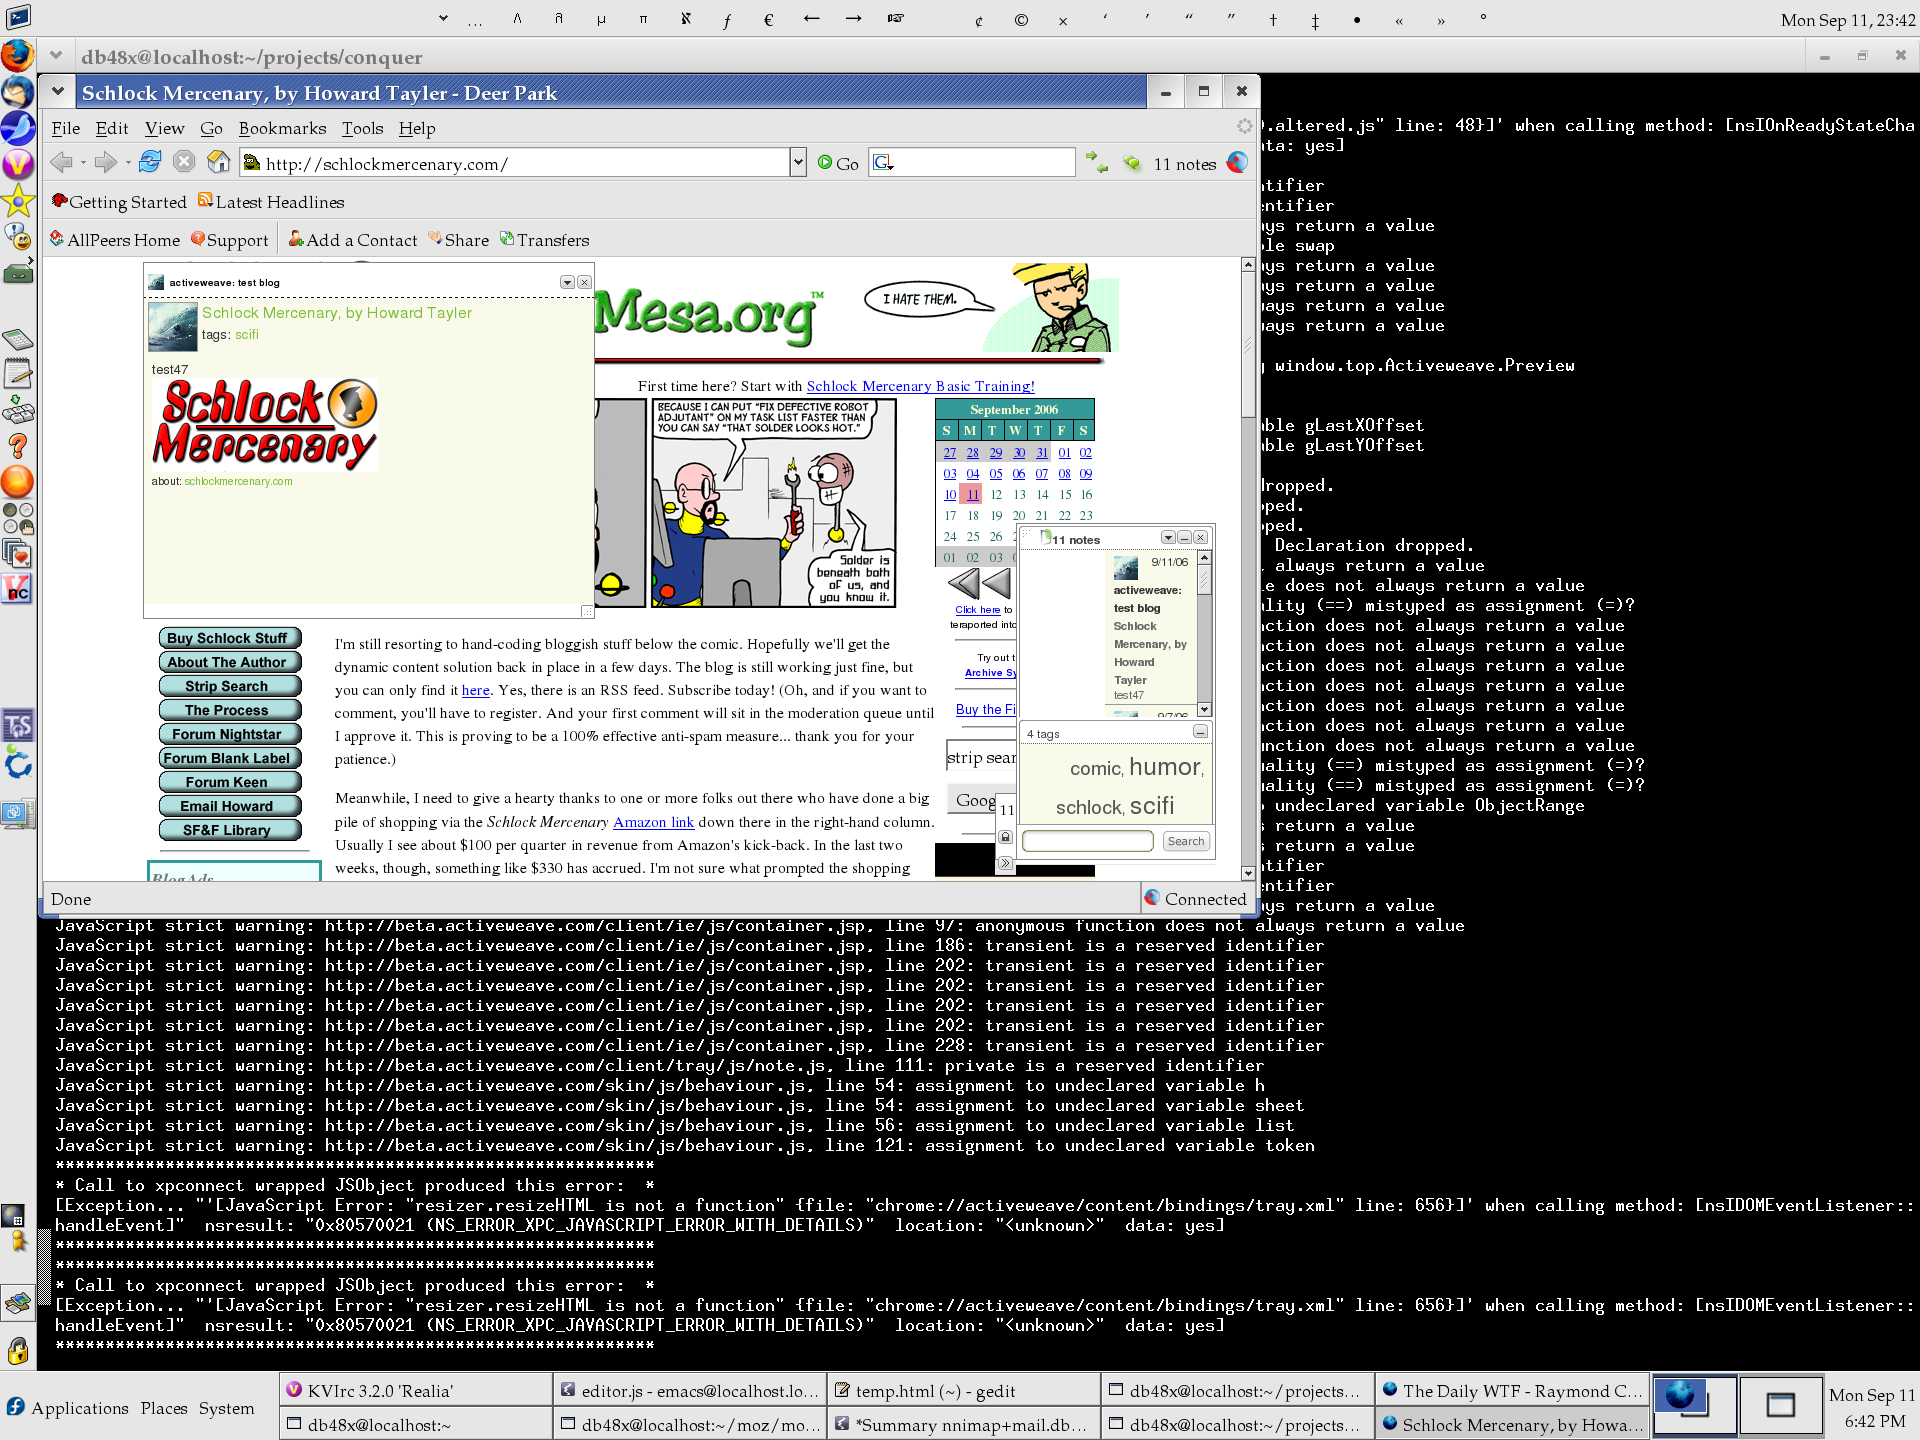Launch Firefox from the side panel
The height and width of the screenshot is (1440, 1920).
coord(17,55)
